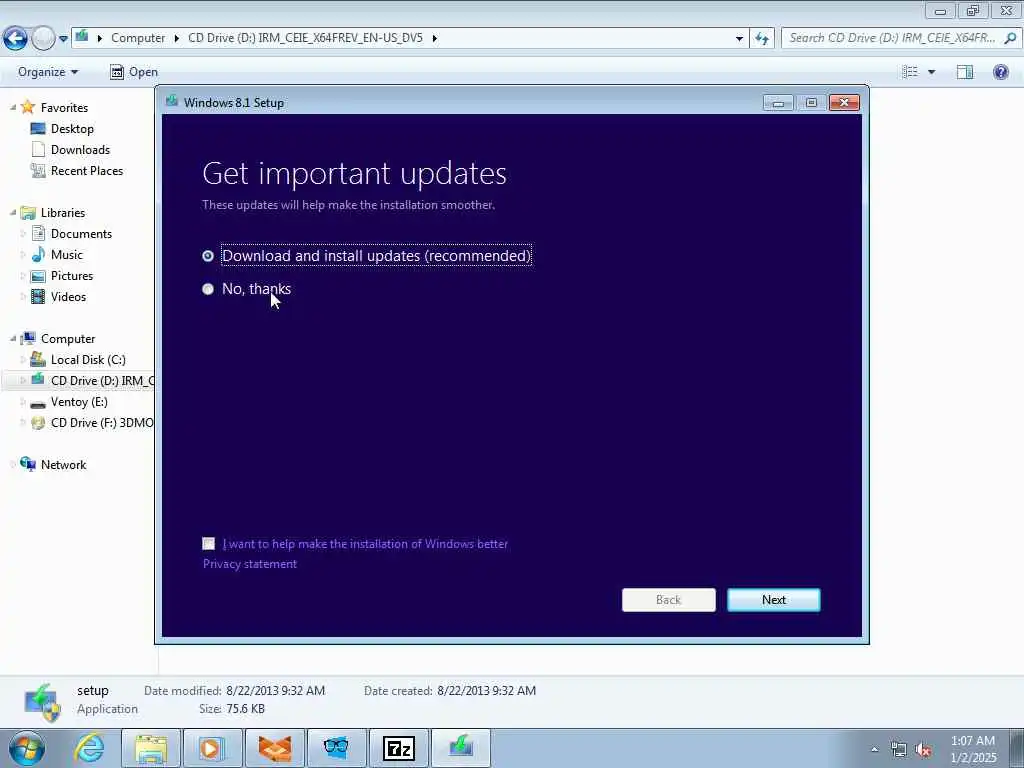Open the orange fox taskbar app

click(274, 748)
